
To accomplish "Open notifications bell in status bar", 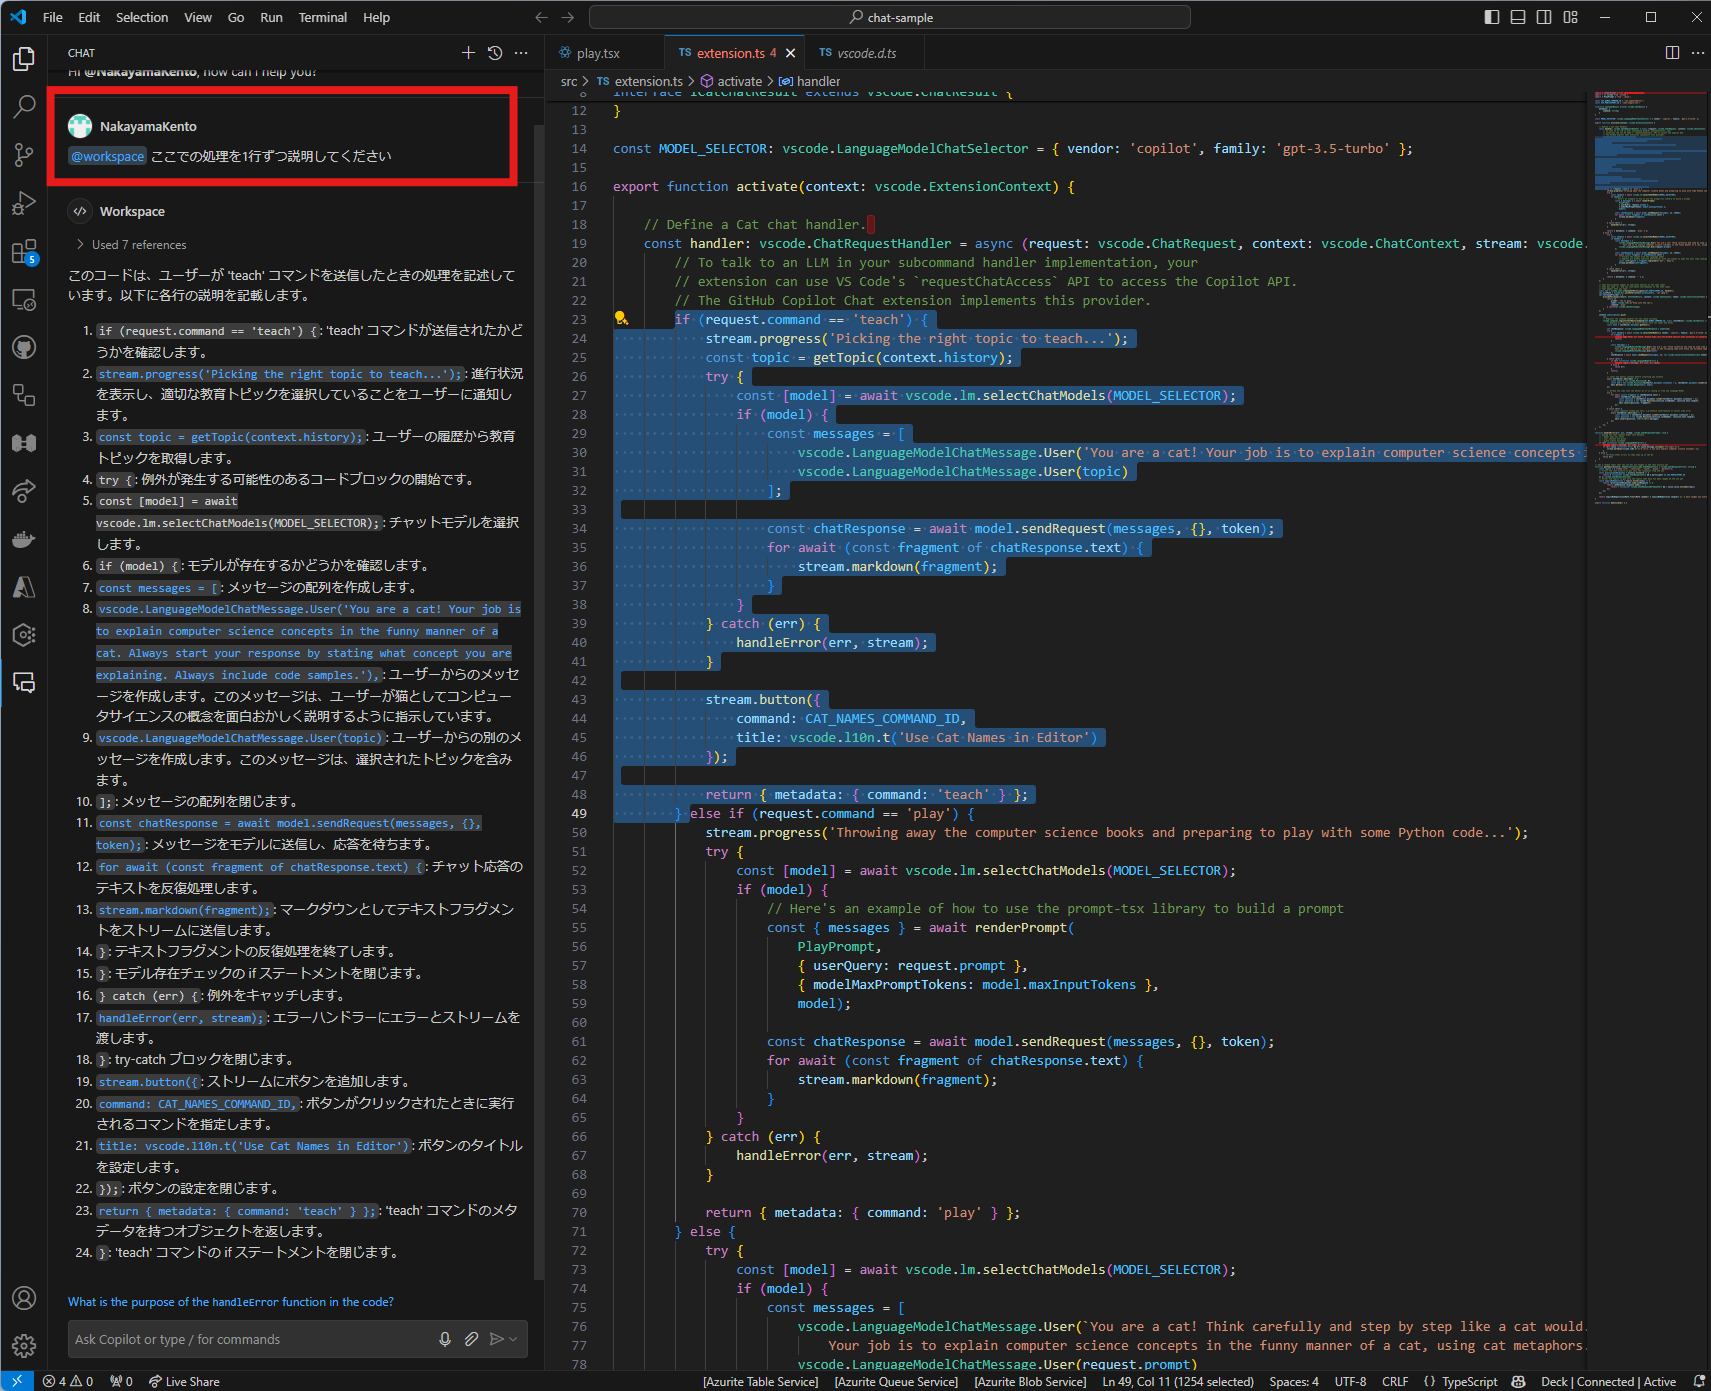I will point(1698,1381).
